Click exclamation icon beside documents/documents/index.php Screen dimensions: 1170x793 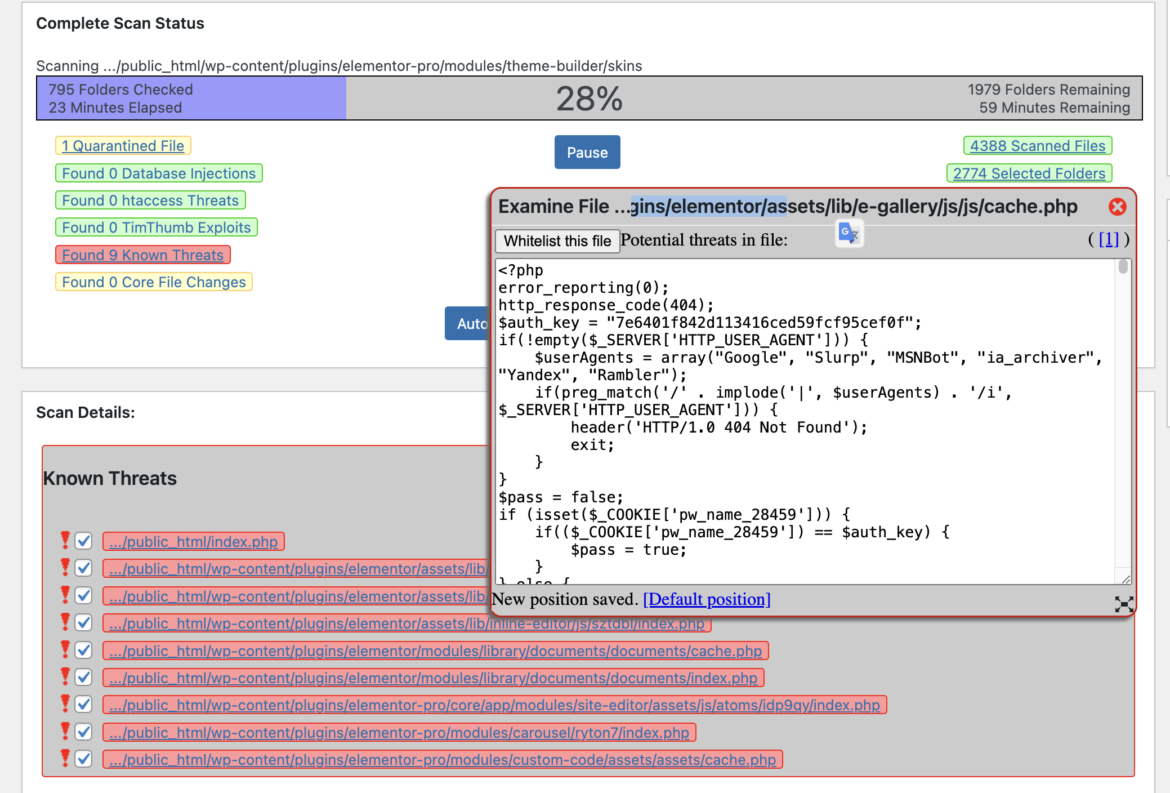(65, 677)
